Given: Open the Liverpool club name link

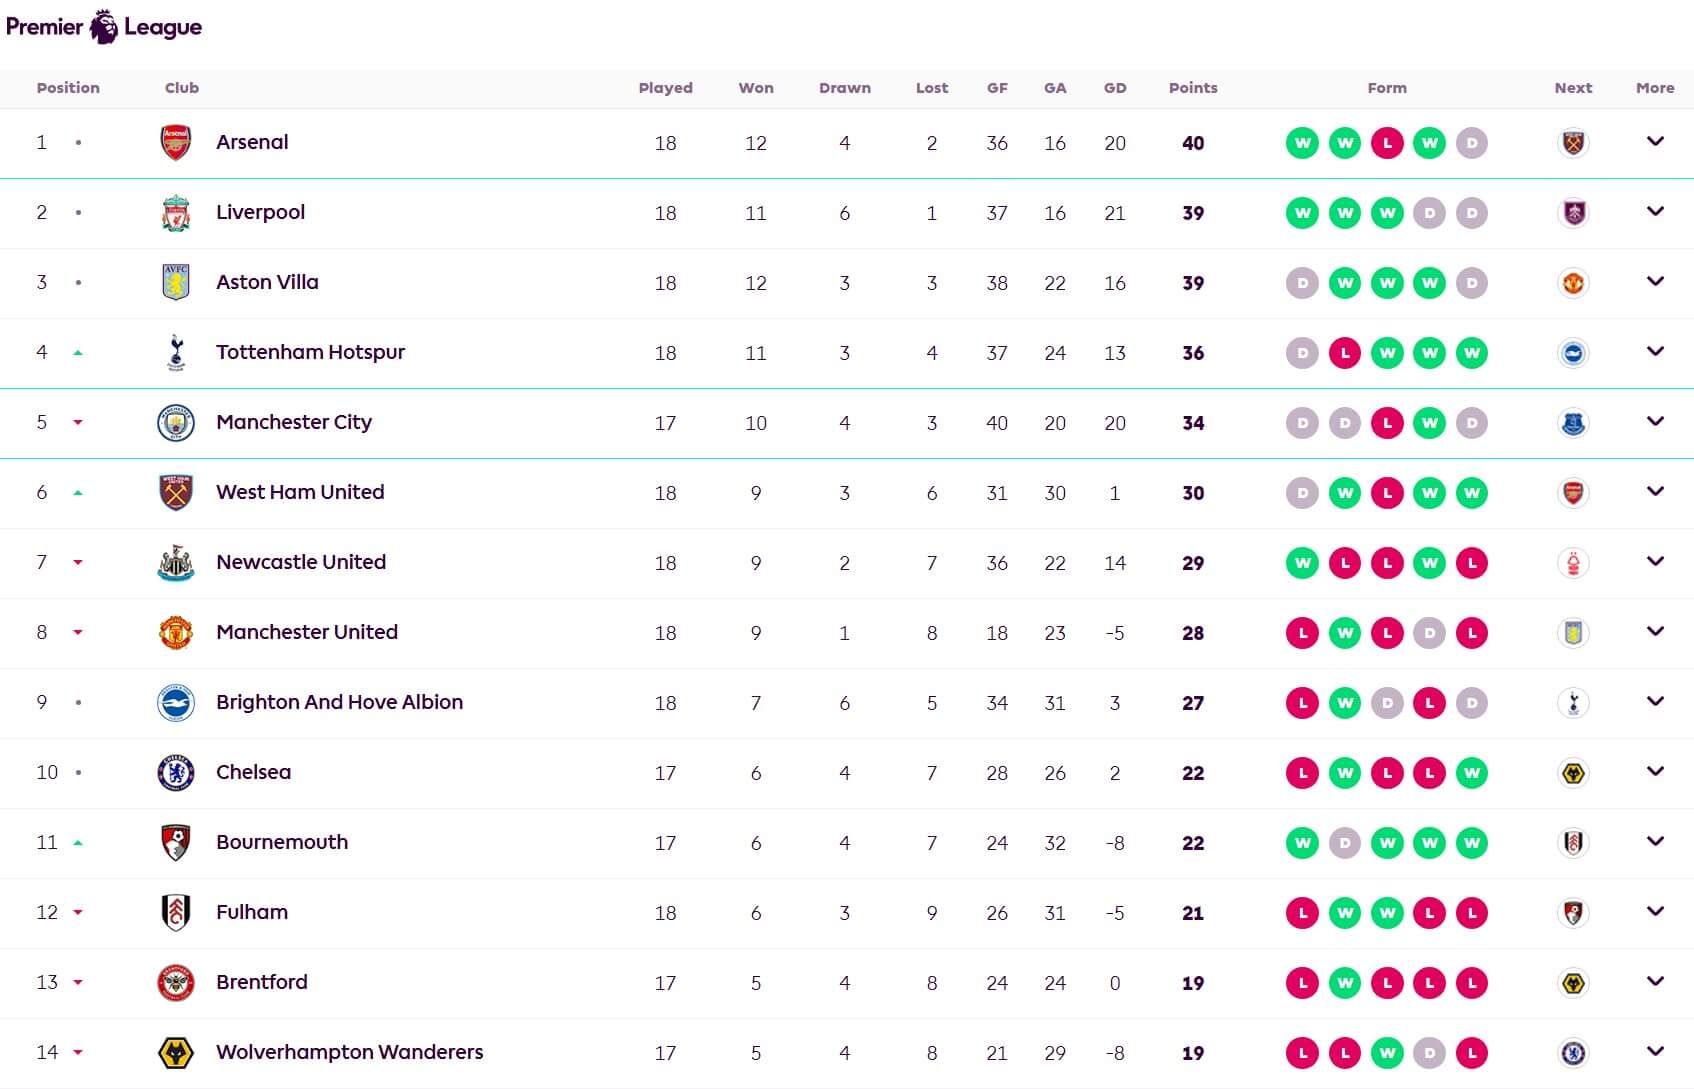Looking at the screenshot, I should [260, 212].
